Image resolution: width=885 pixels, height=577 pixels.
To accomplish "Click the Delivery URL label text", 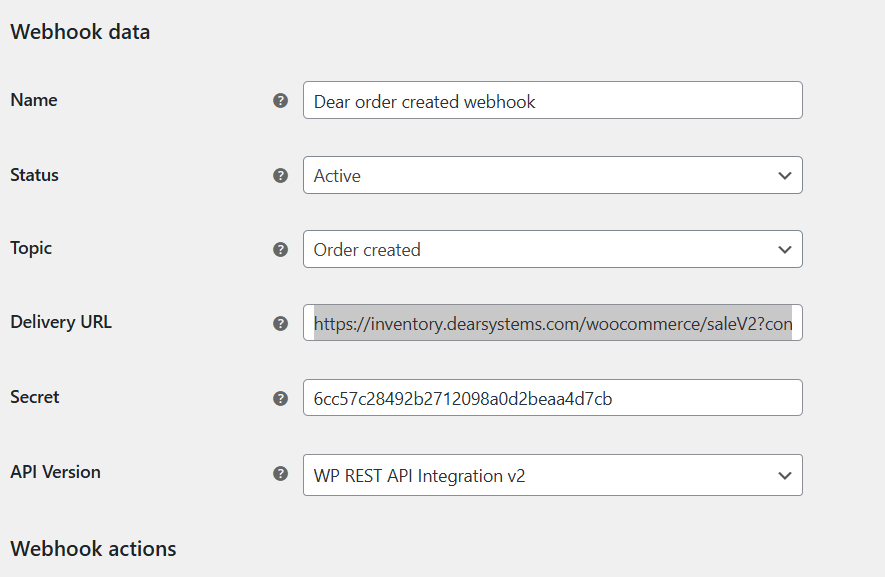I will pos(61,322).
